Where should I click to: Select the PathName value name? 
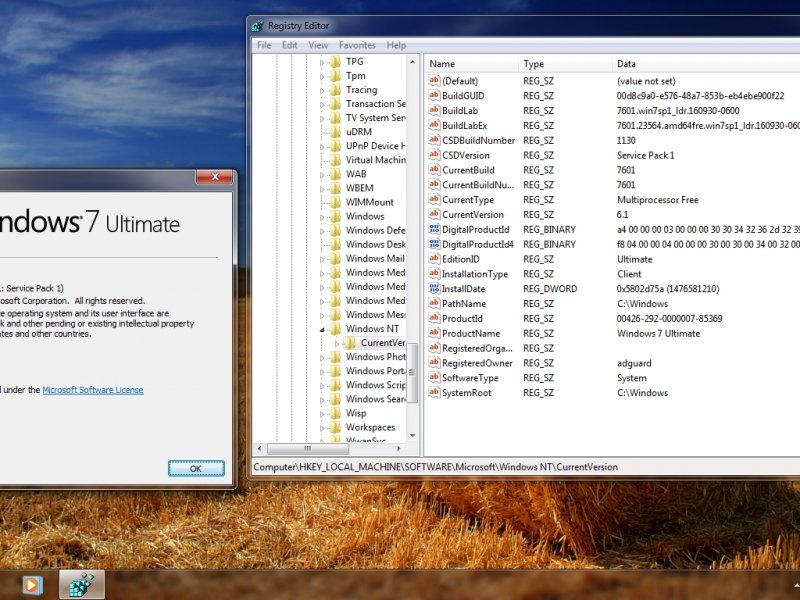click(x=464, y=304)
